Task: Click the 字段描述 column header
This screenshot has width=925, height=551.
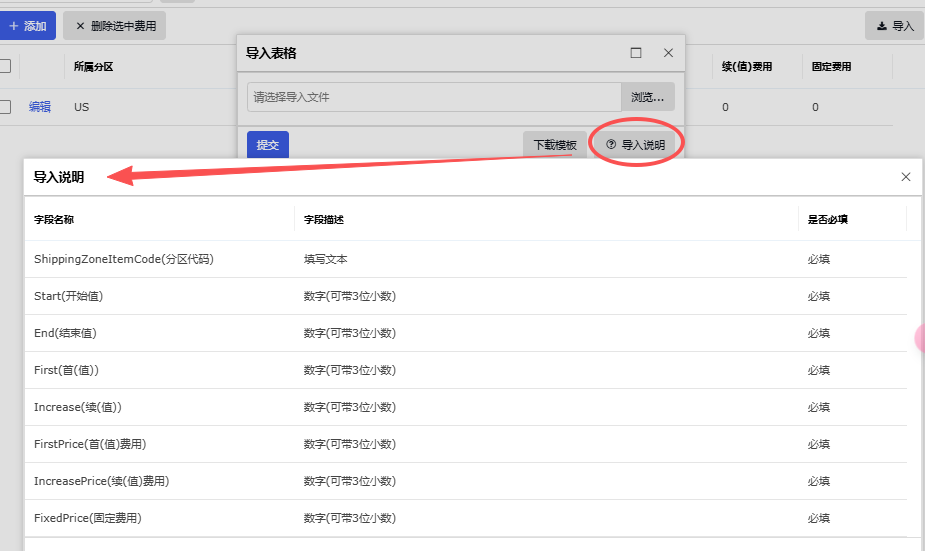Action: (x=324, y=219)
